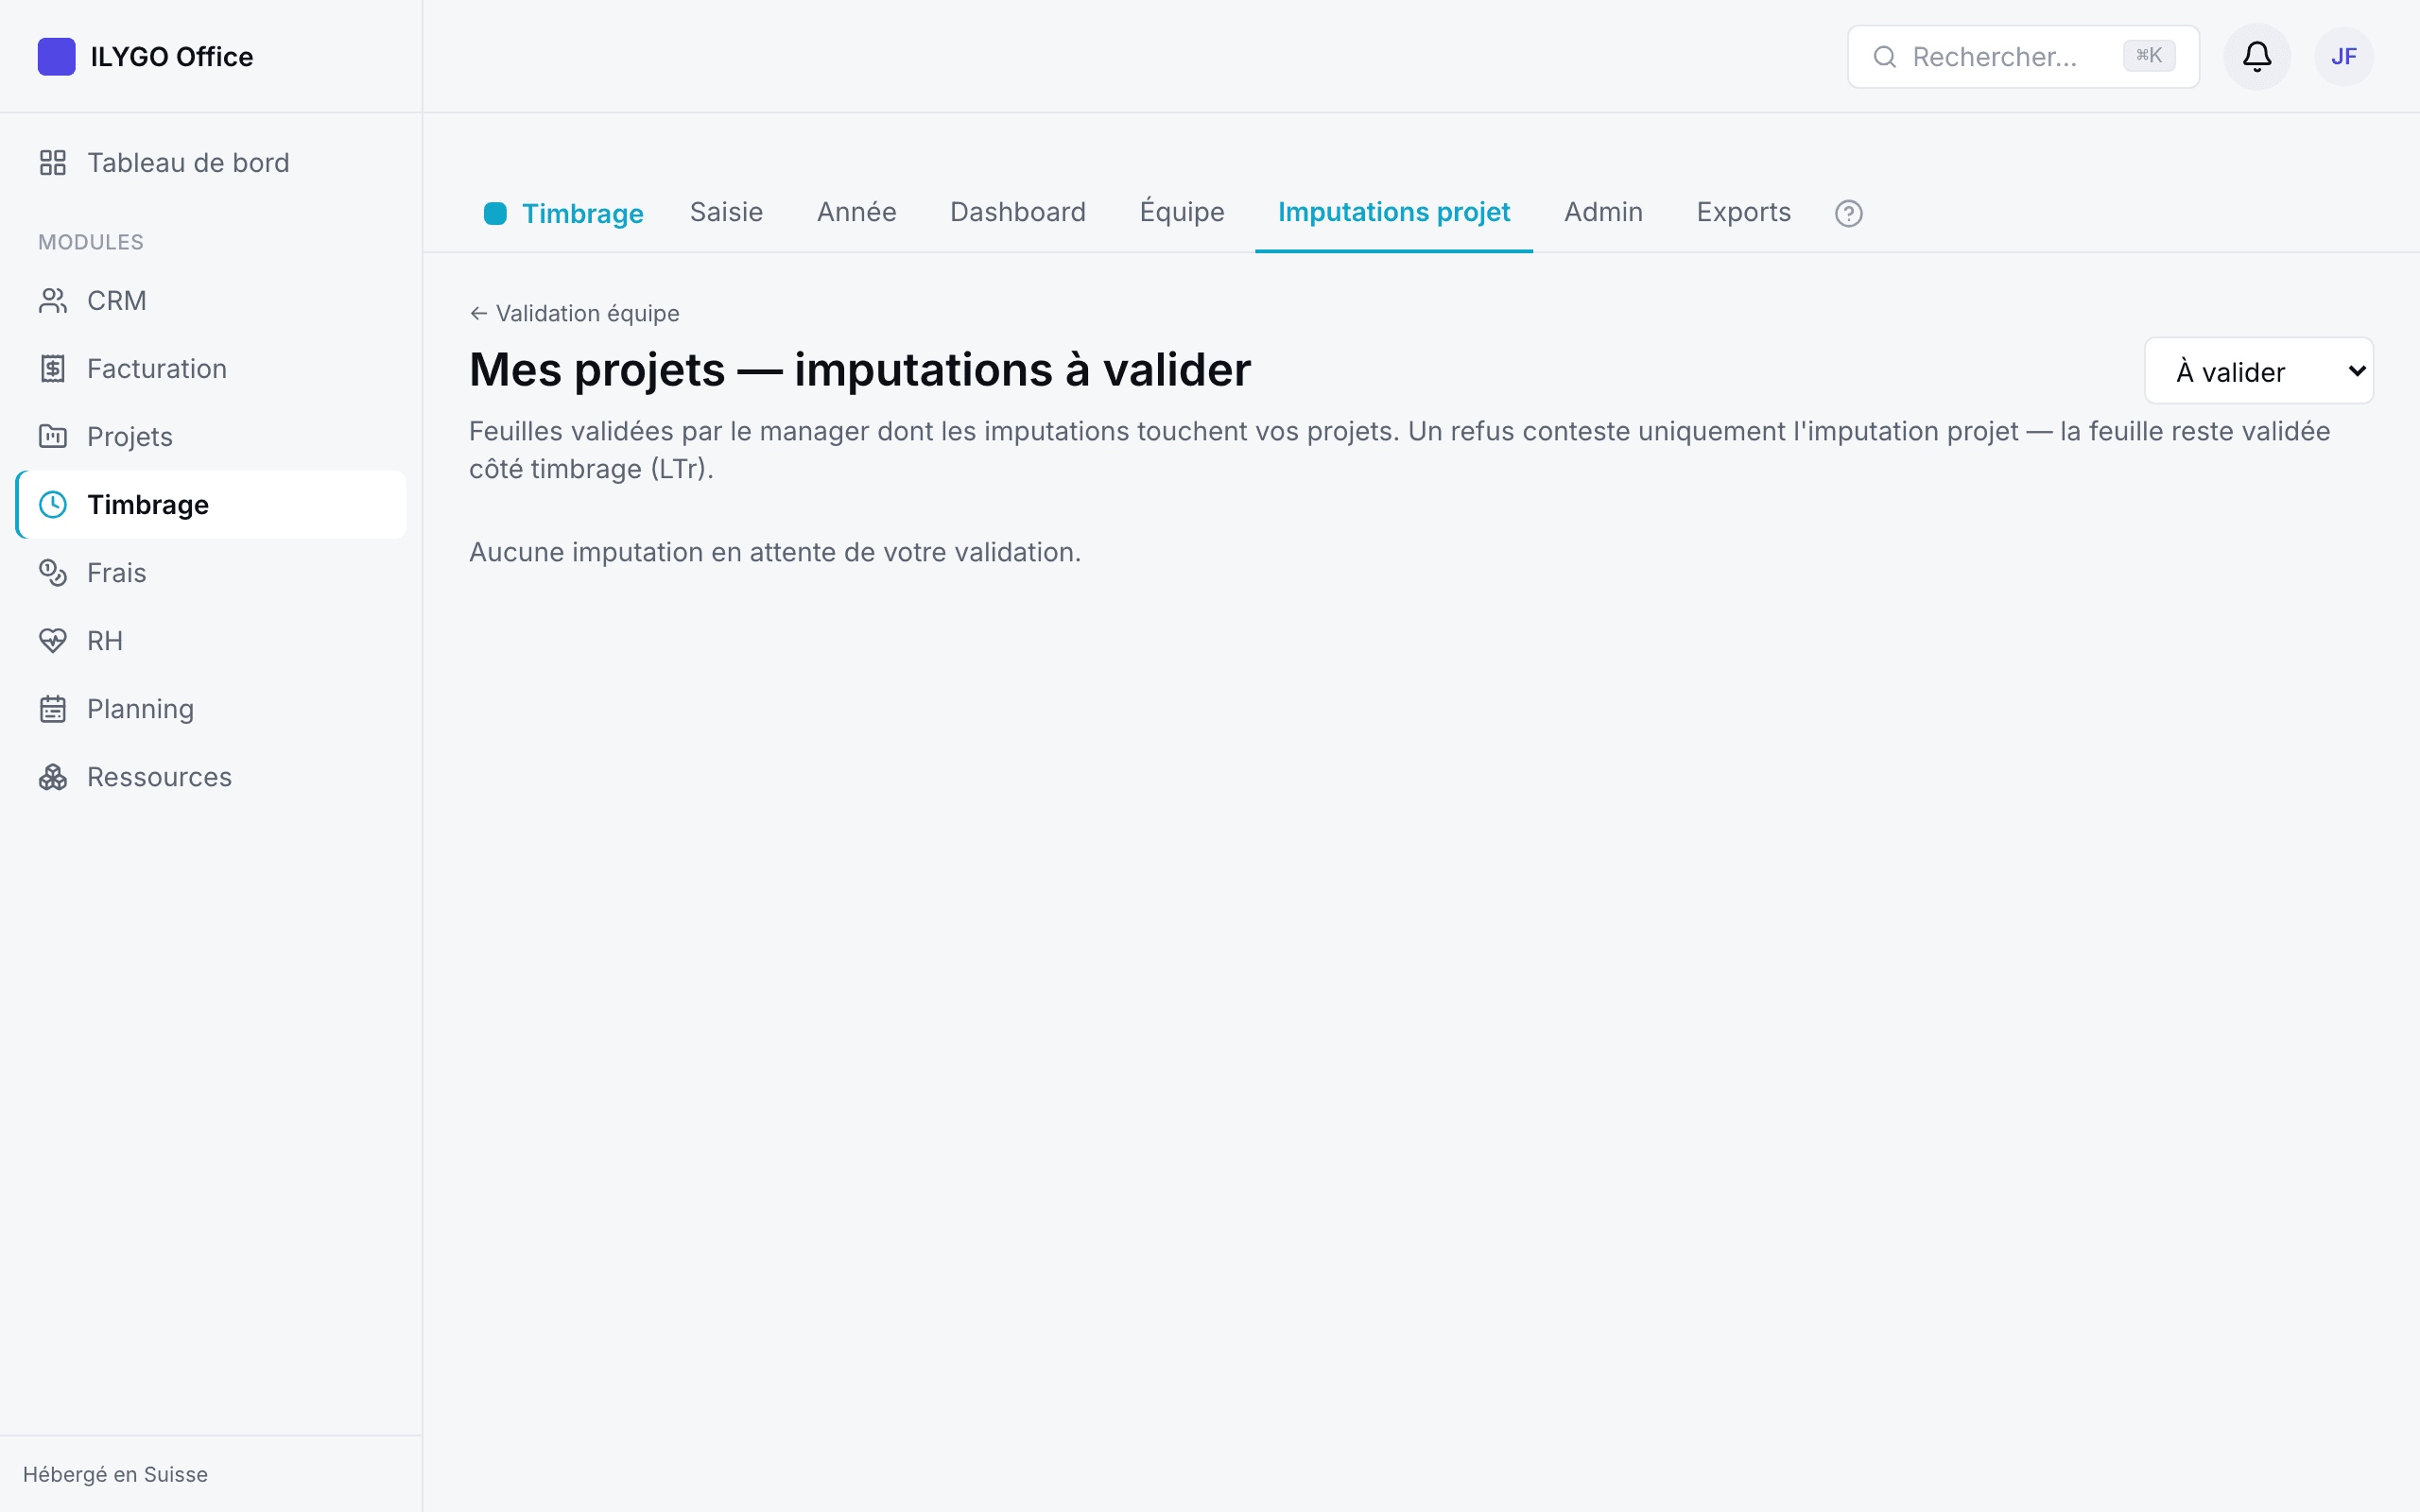Open the JF user avatar menu
2420x1512 pixels.
point(2344,57)
